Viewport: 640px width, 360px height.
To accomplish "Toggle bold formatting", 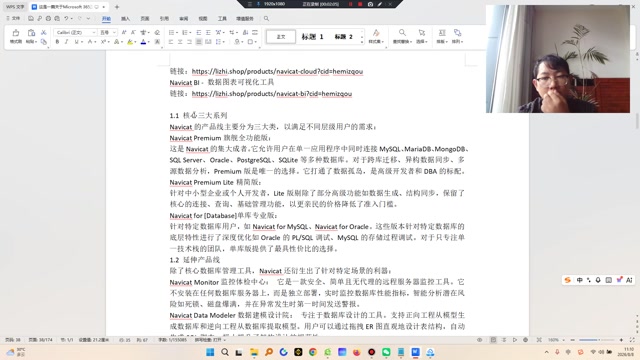I will pyautogui.click(x=57, y=42).
